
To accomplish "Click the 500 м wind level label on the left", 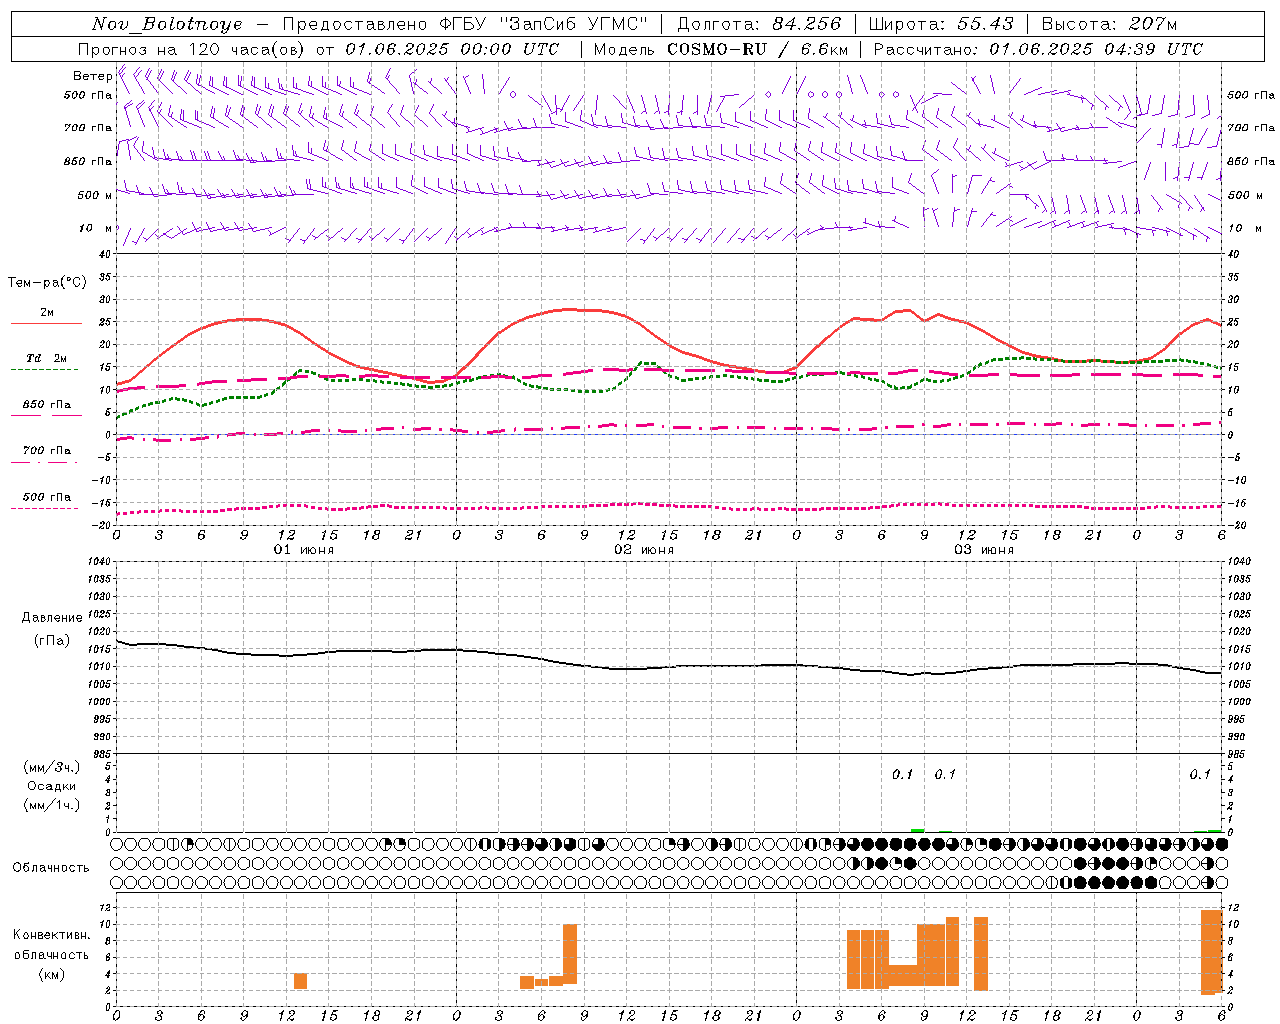I will 95,195.
